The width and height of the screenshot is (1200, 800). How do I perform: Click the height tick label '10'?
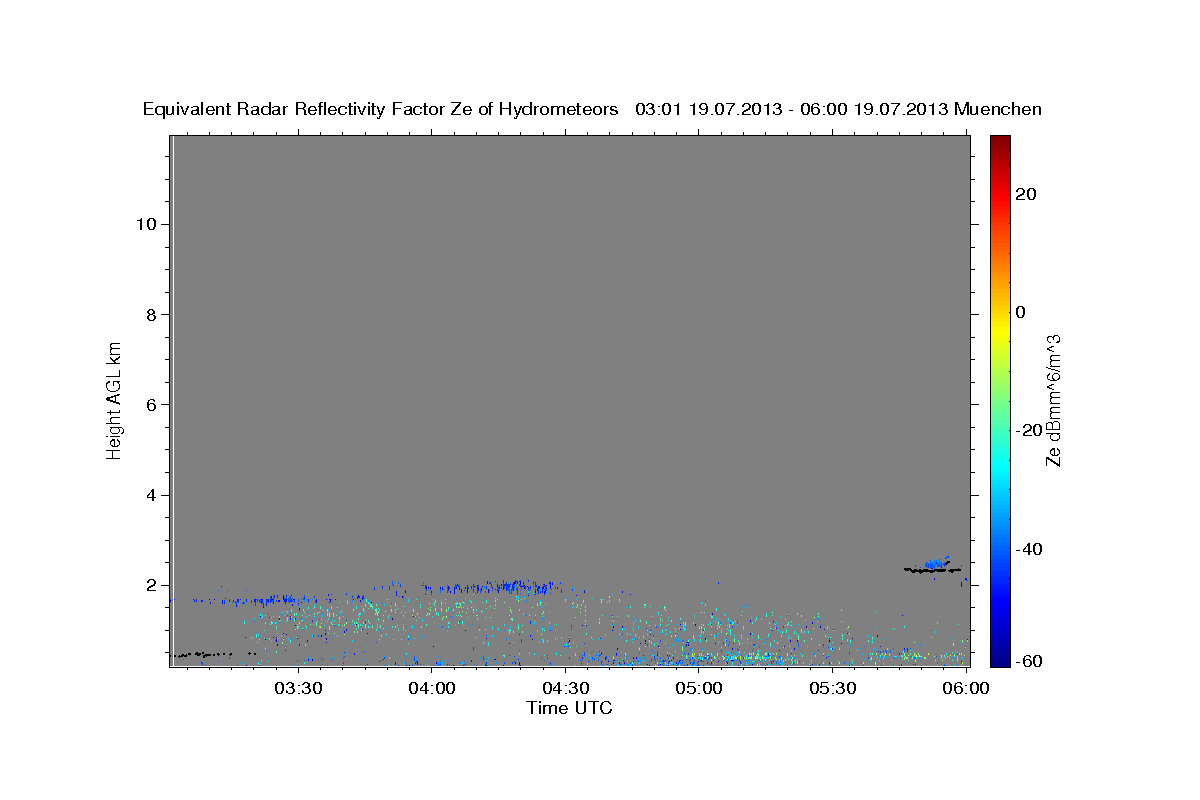pos(146,224)
